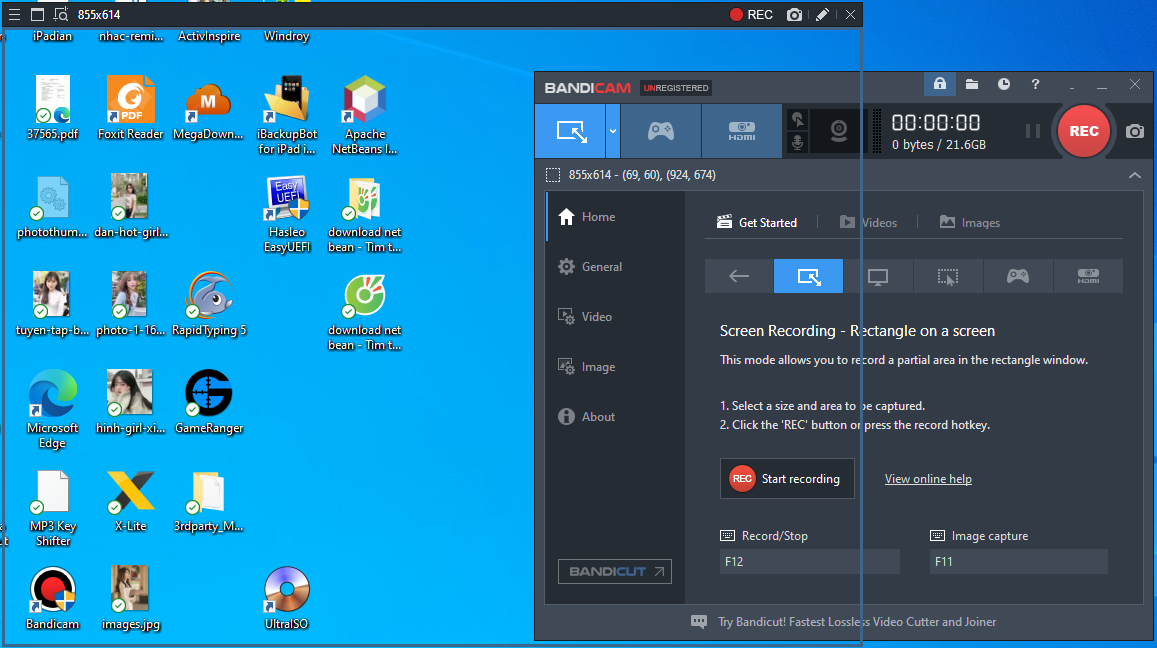Click the drawing pencil on the capture bar
Viewport: 1157px width, 648px height.
click(822, 15)
